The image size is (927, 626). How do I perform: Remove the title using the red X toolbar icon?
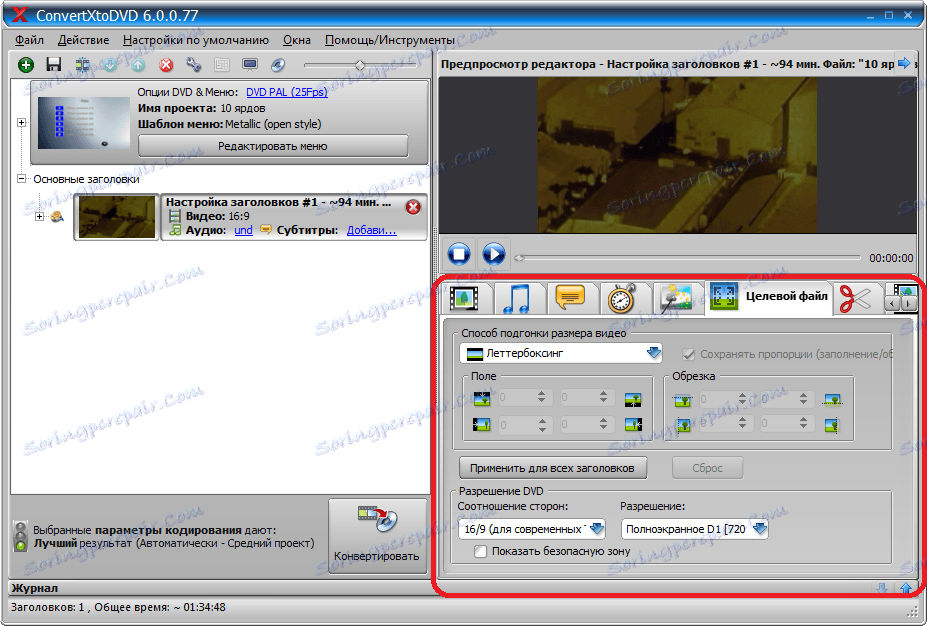tap(166, 65)
